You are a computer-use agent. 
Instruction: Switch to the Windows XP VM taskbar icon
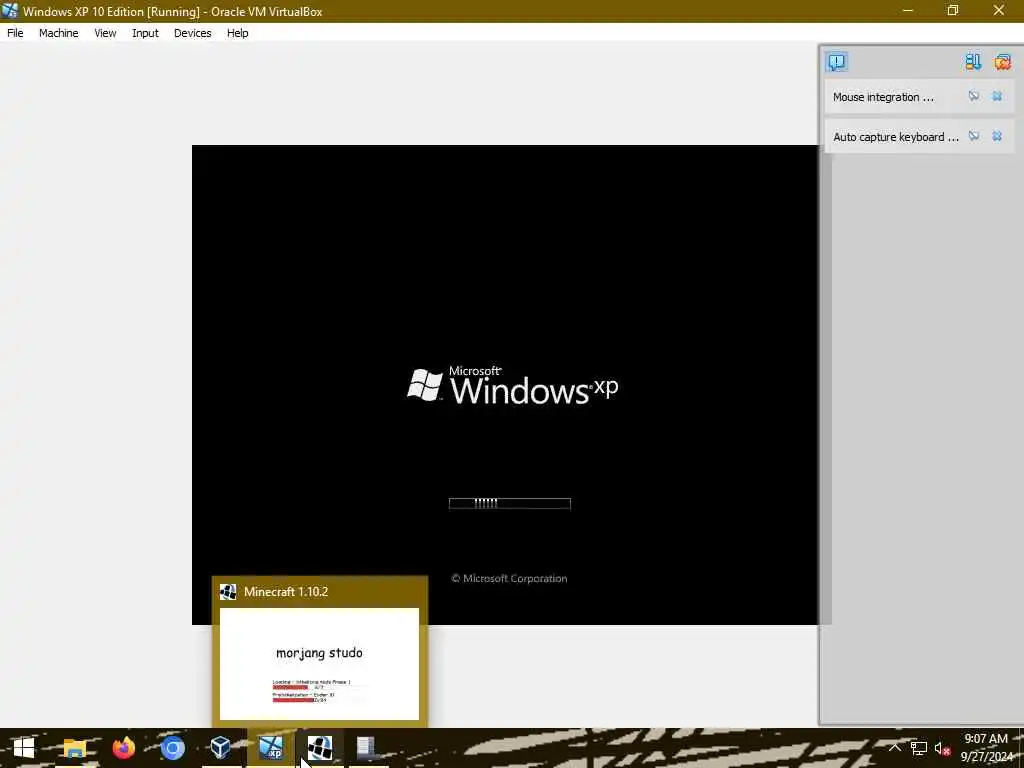[270, 748]
